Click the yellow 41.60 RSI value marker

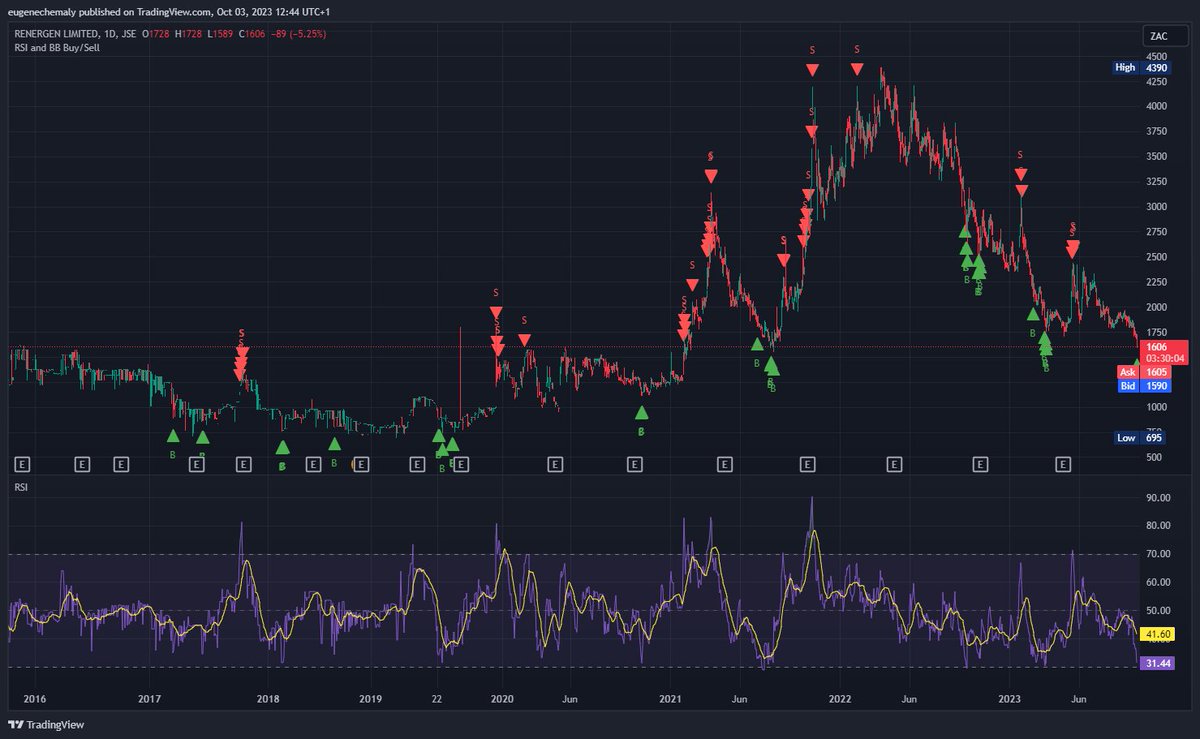point(1158,633)
